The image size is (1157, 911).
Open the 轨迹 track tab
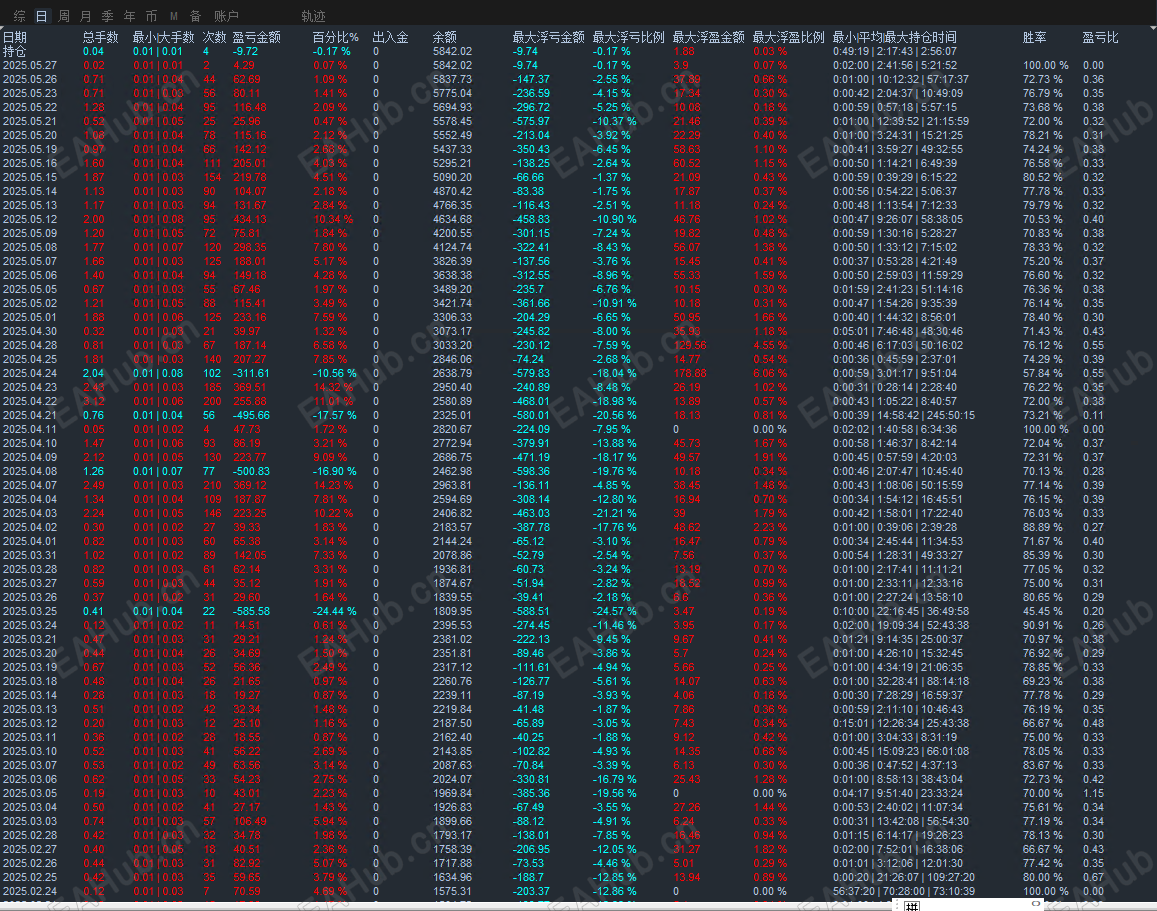314,15
